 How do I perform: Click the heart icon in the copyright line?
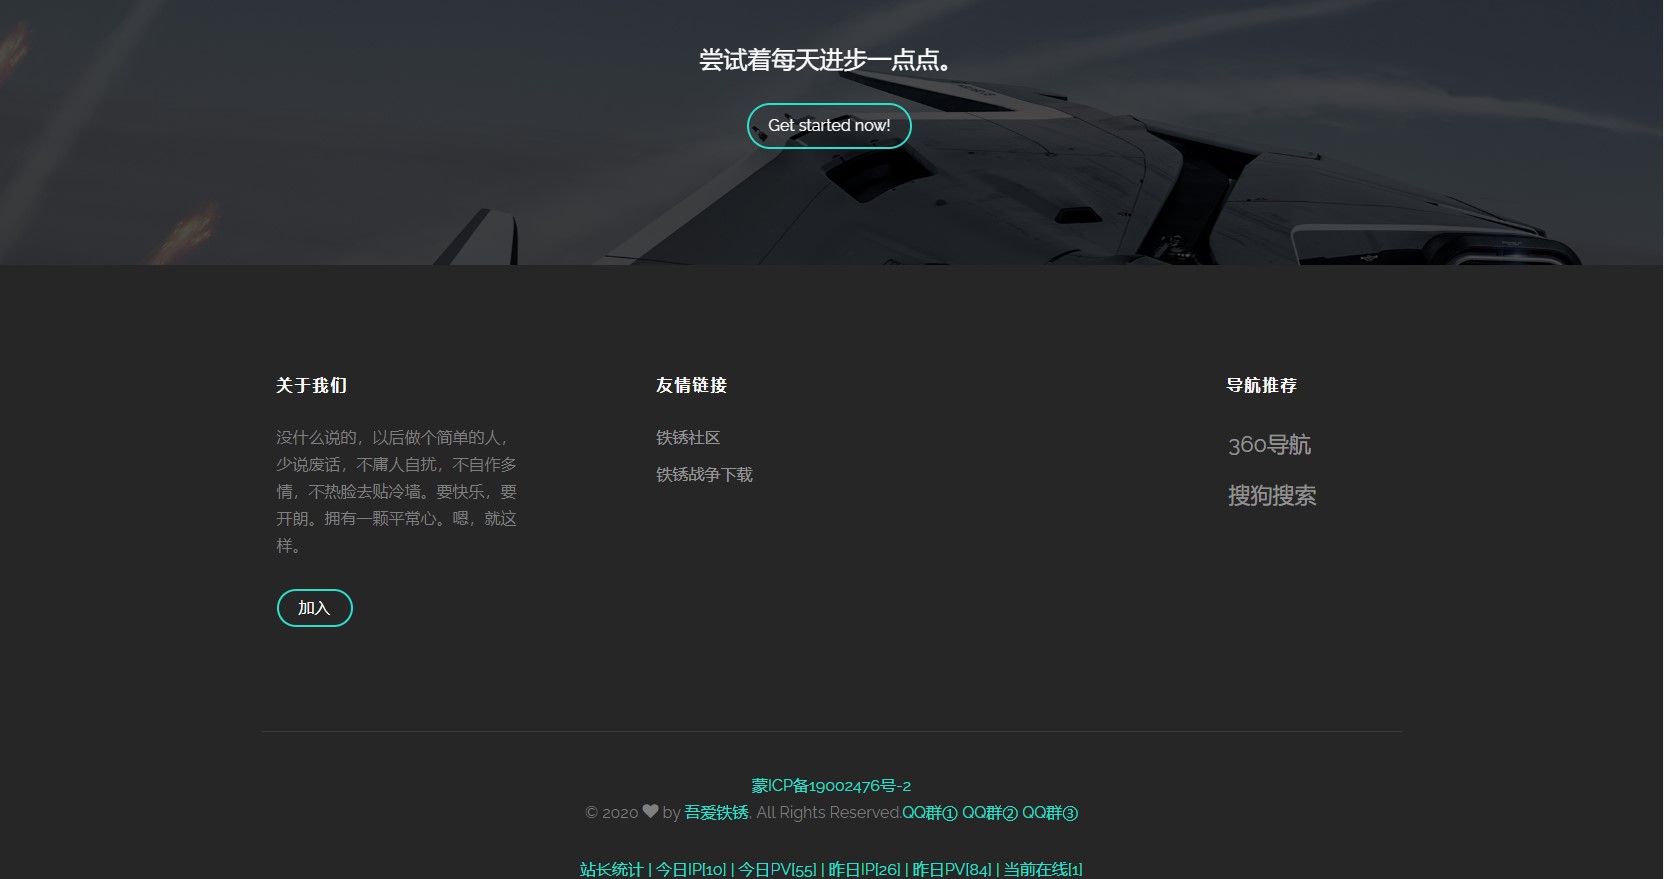pyautogui.click(x=650, y=812)
